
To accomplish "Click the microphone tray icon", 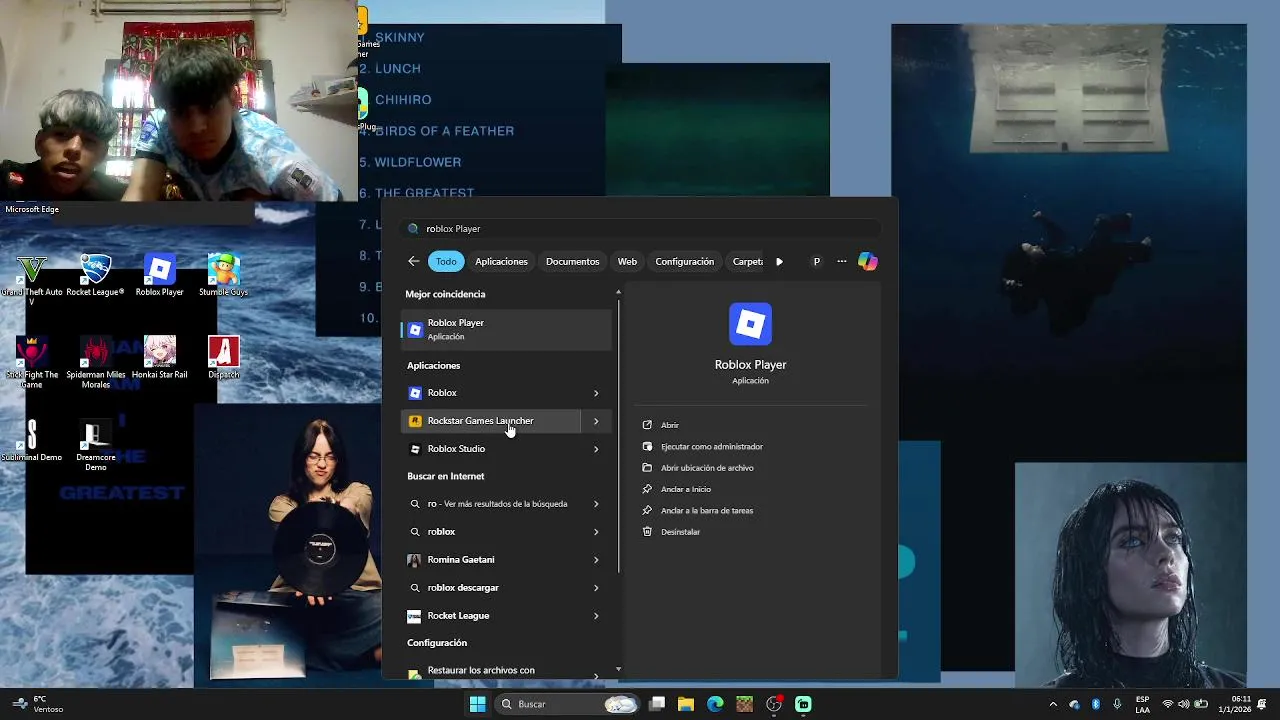I will [1117, 704].
